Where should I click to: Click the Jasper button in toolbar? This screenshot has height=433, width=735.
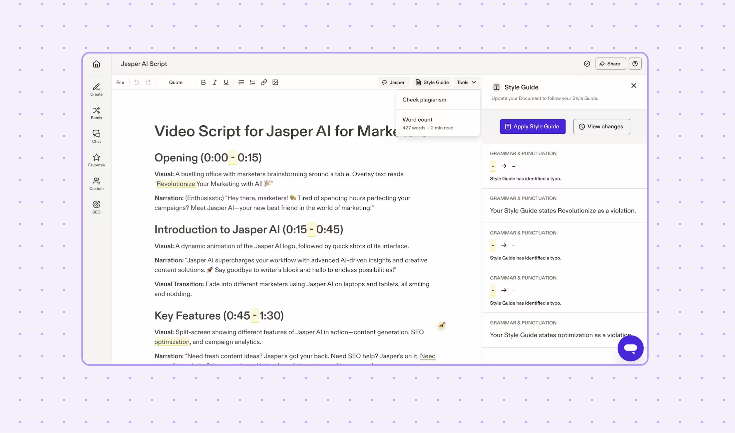[393, 82]
